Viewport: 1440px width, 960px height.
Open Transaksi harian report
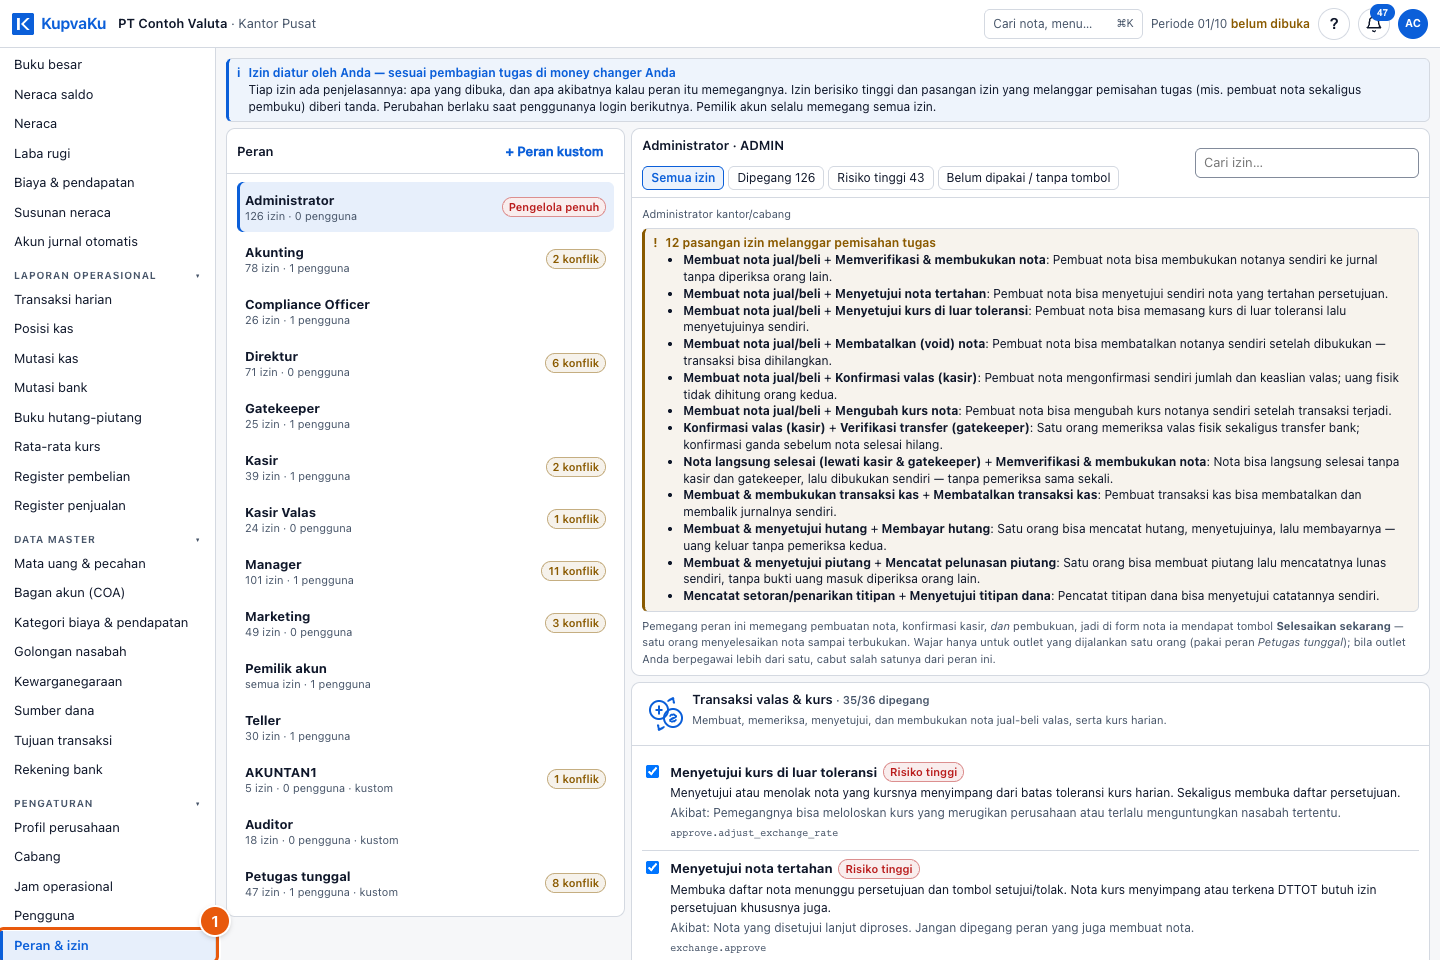point(107,300)
